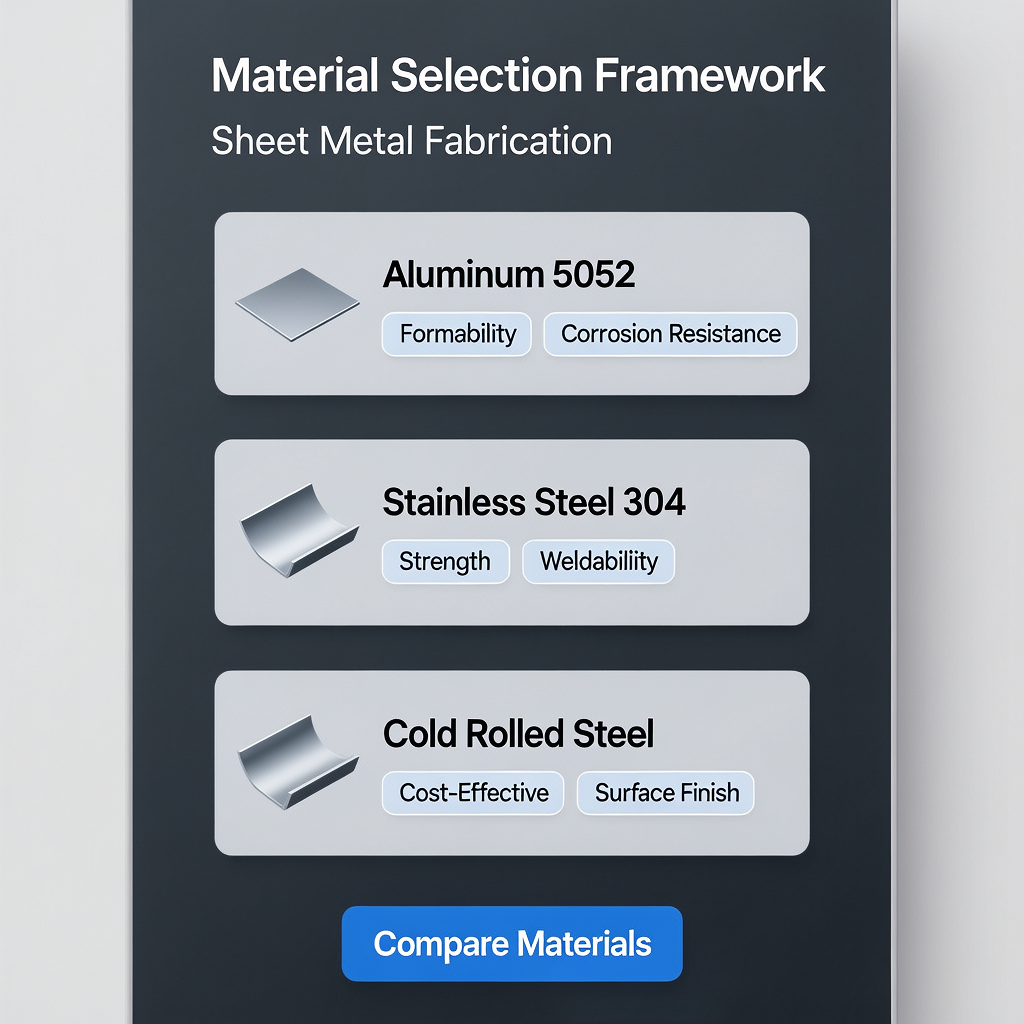The width and height of the screenshot is (1024, 1024).
Task: Click the Stainless Steel 304 title
Action: (x=534, y=502)
